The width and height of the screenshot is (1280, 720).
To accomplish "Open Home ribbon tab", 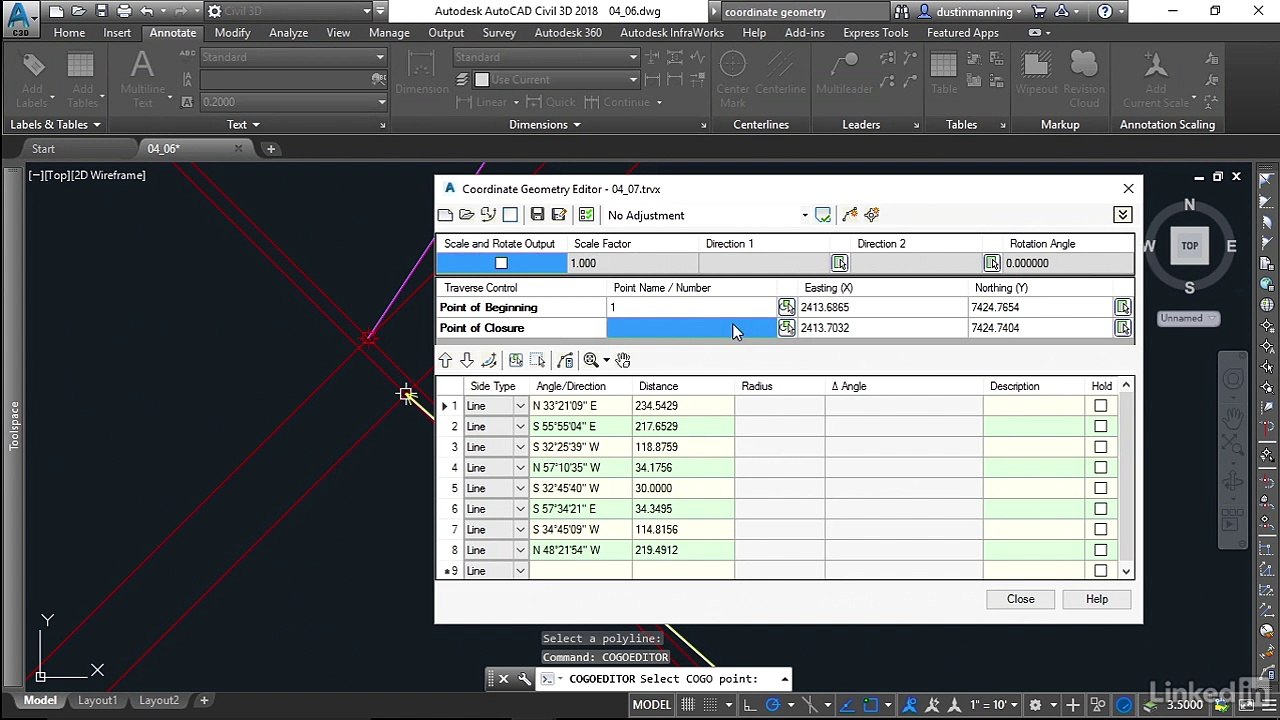I will [69, 33].
